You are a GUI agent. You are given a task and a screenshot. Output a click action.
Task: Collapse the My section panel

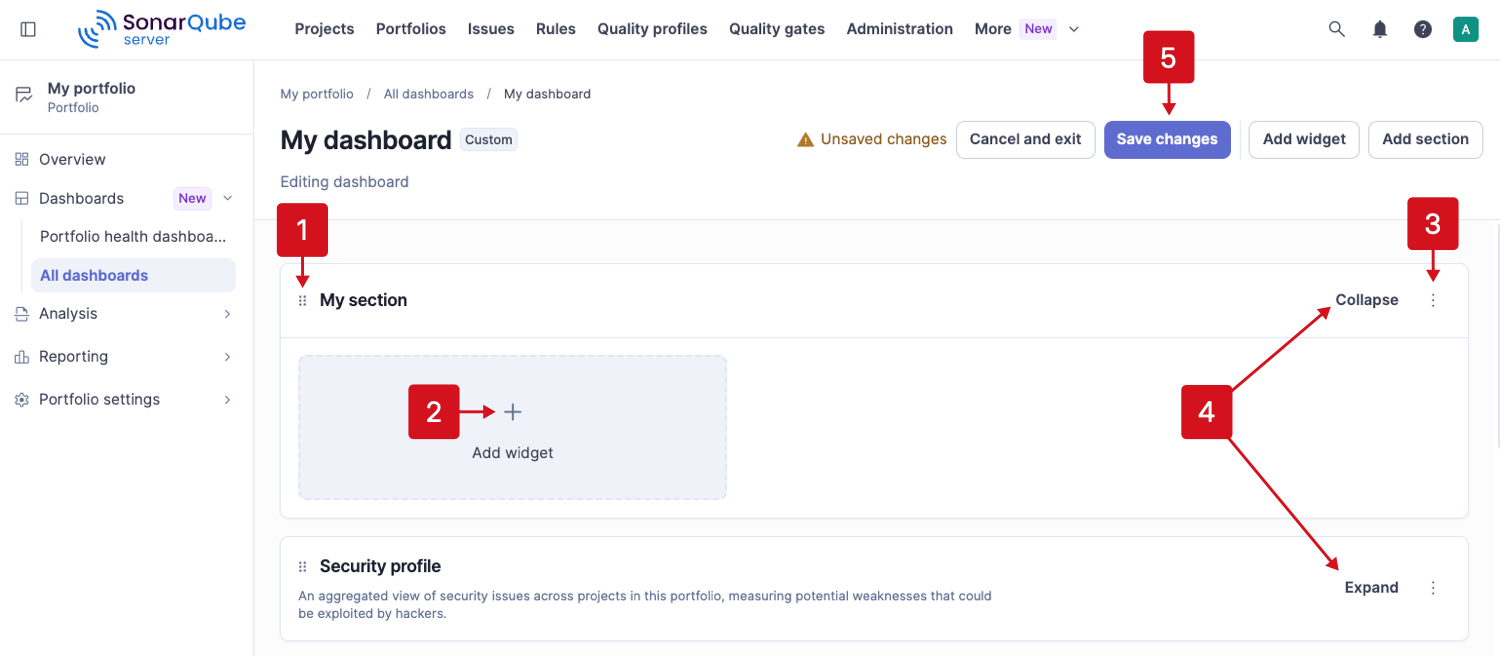click(1367, 300)
